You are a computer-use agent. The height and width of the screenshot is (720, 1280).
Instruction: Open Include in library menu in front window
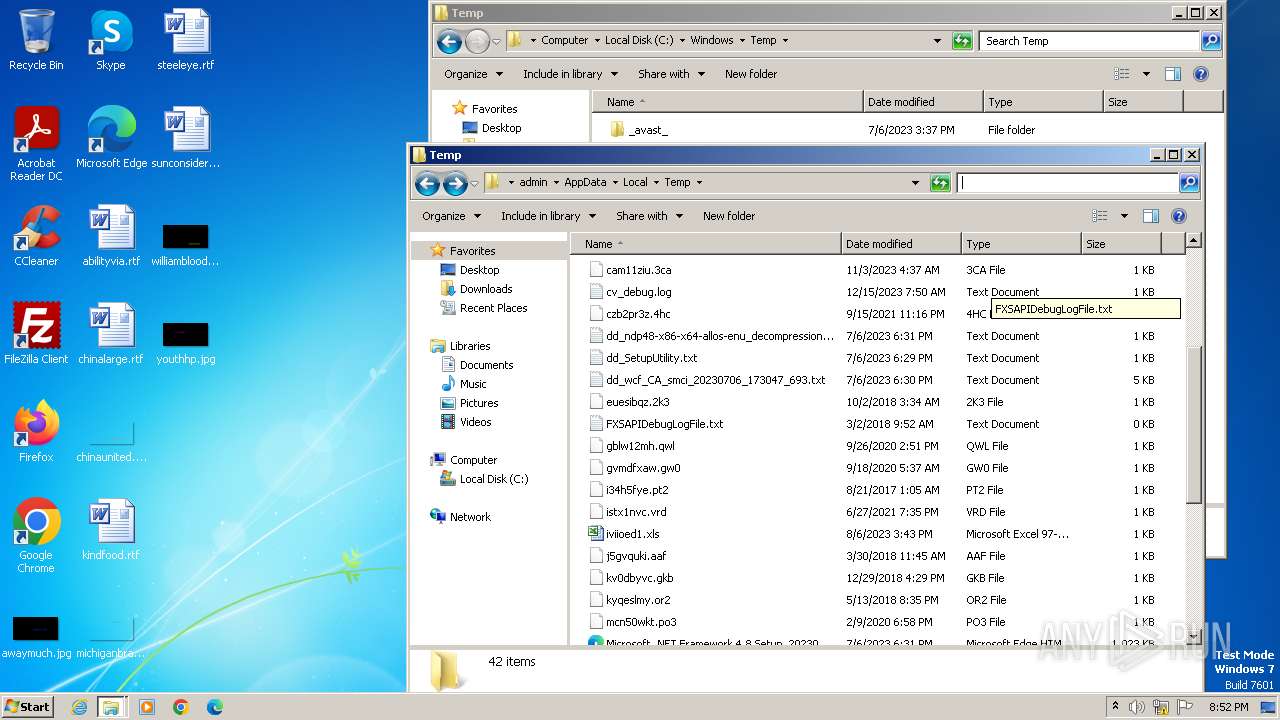(x=548, y=216)
